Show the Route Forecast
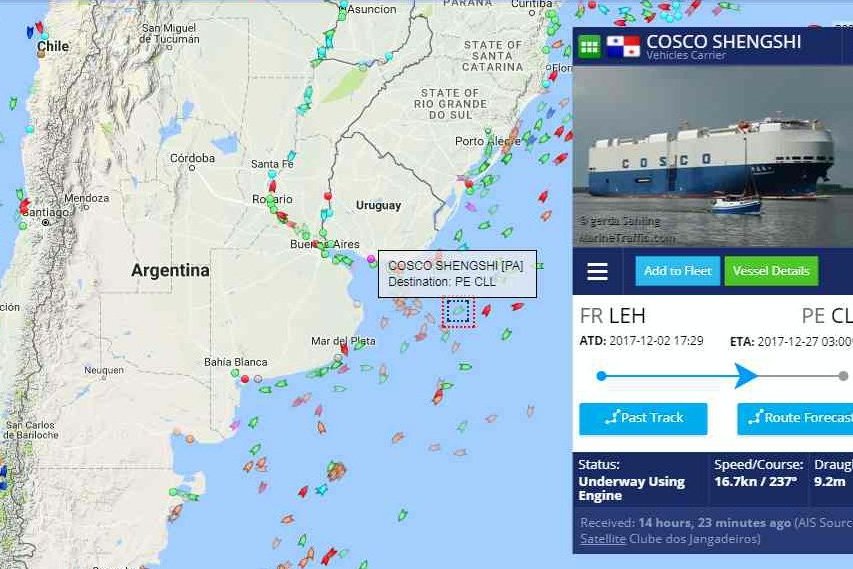The width and height of the screenshot is (853, 569). click(795, 418)
